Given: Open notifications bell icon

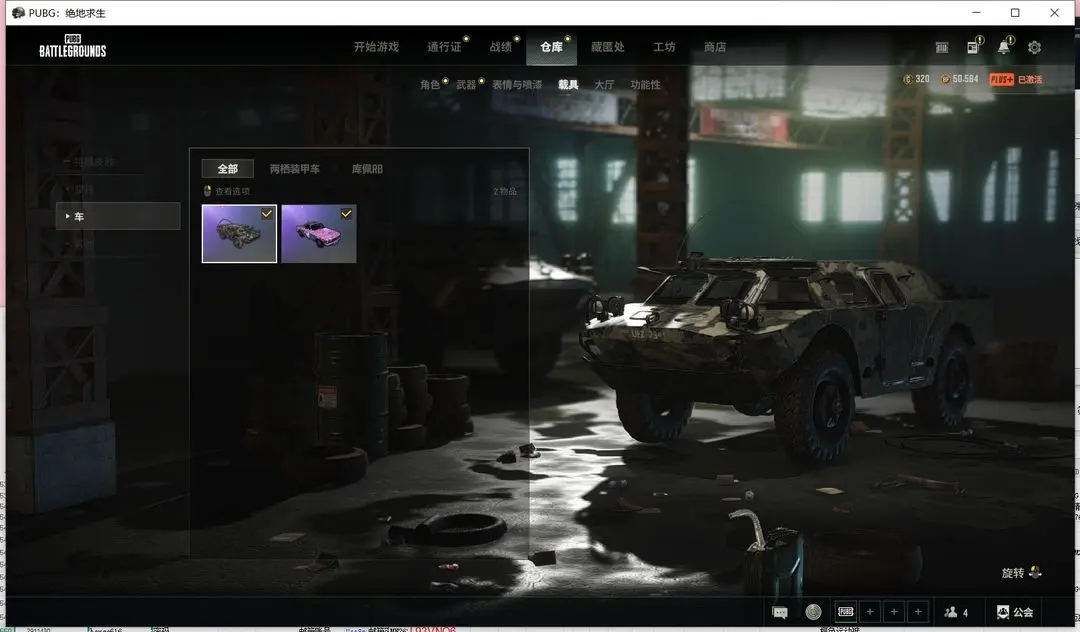Looking at the screenshot, I should 1004,47.
